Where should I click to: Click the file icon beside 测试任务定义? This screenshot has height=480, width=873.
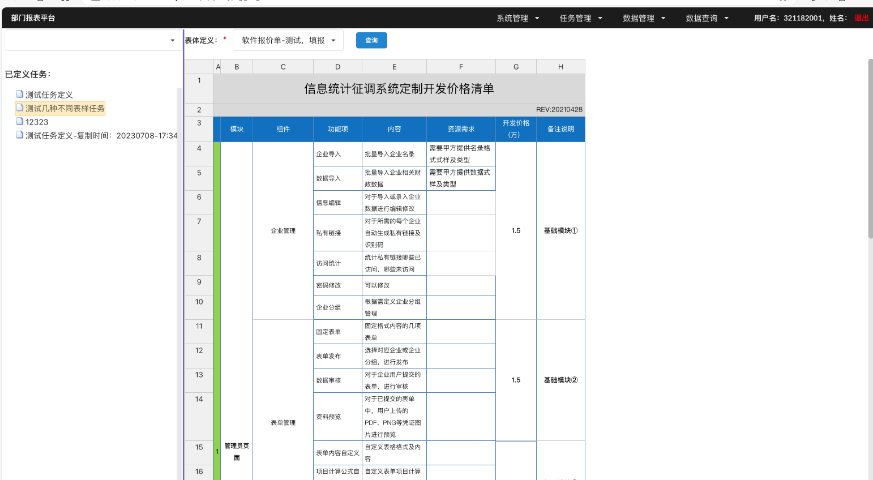tap(19, 94)
